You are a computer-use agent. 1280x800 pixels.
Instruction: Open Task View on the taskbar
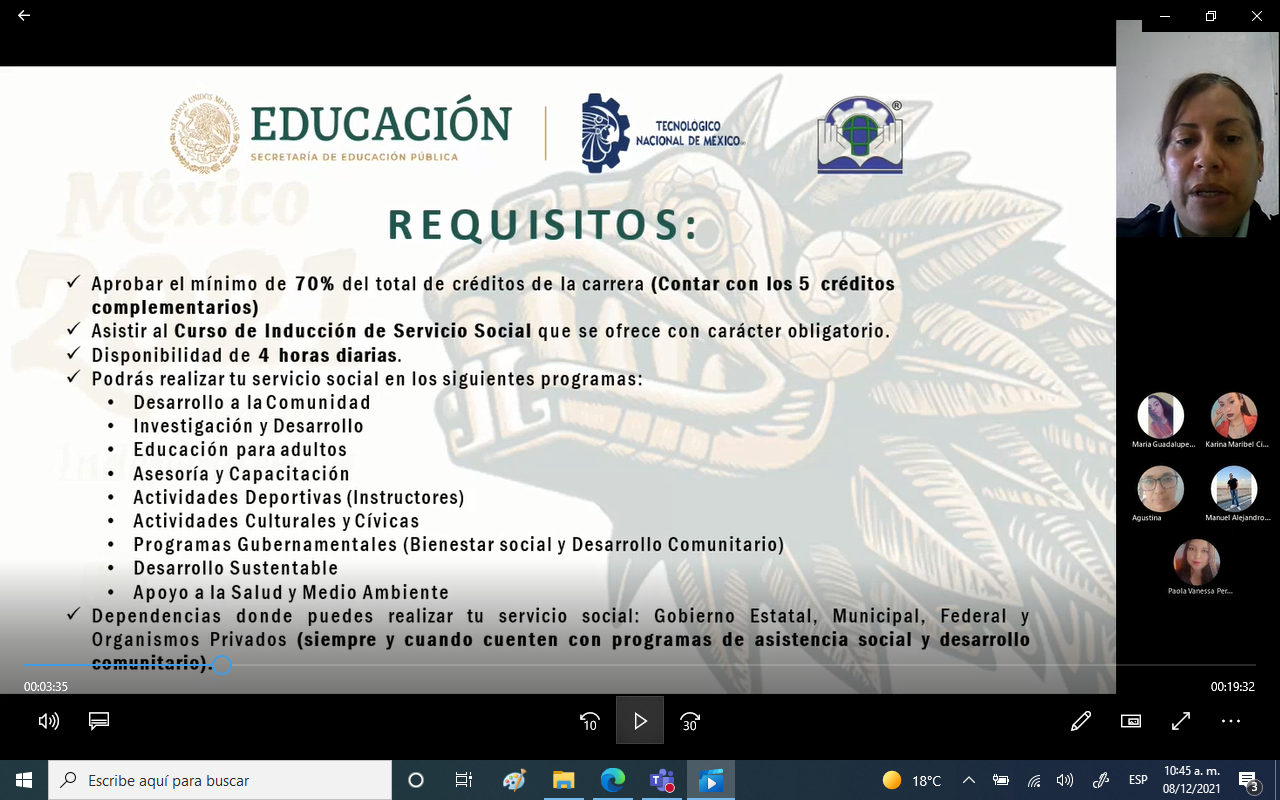(464, 780)
